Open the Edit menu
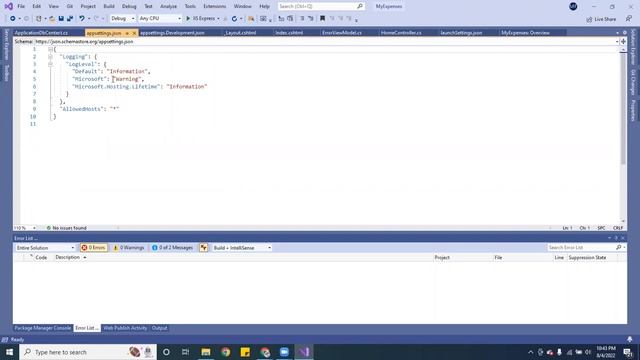 click(37, 7)
